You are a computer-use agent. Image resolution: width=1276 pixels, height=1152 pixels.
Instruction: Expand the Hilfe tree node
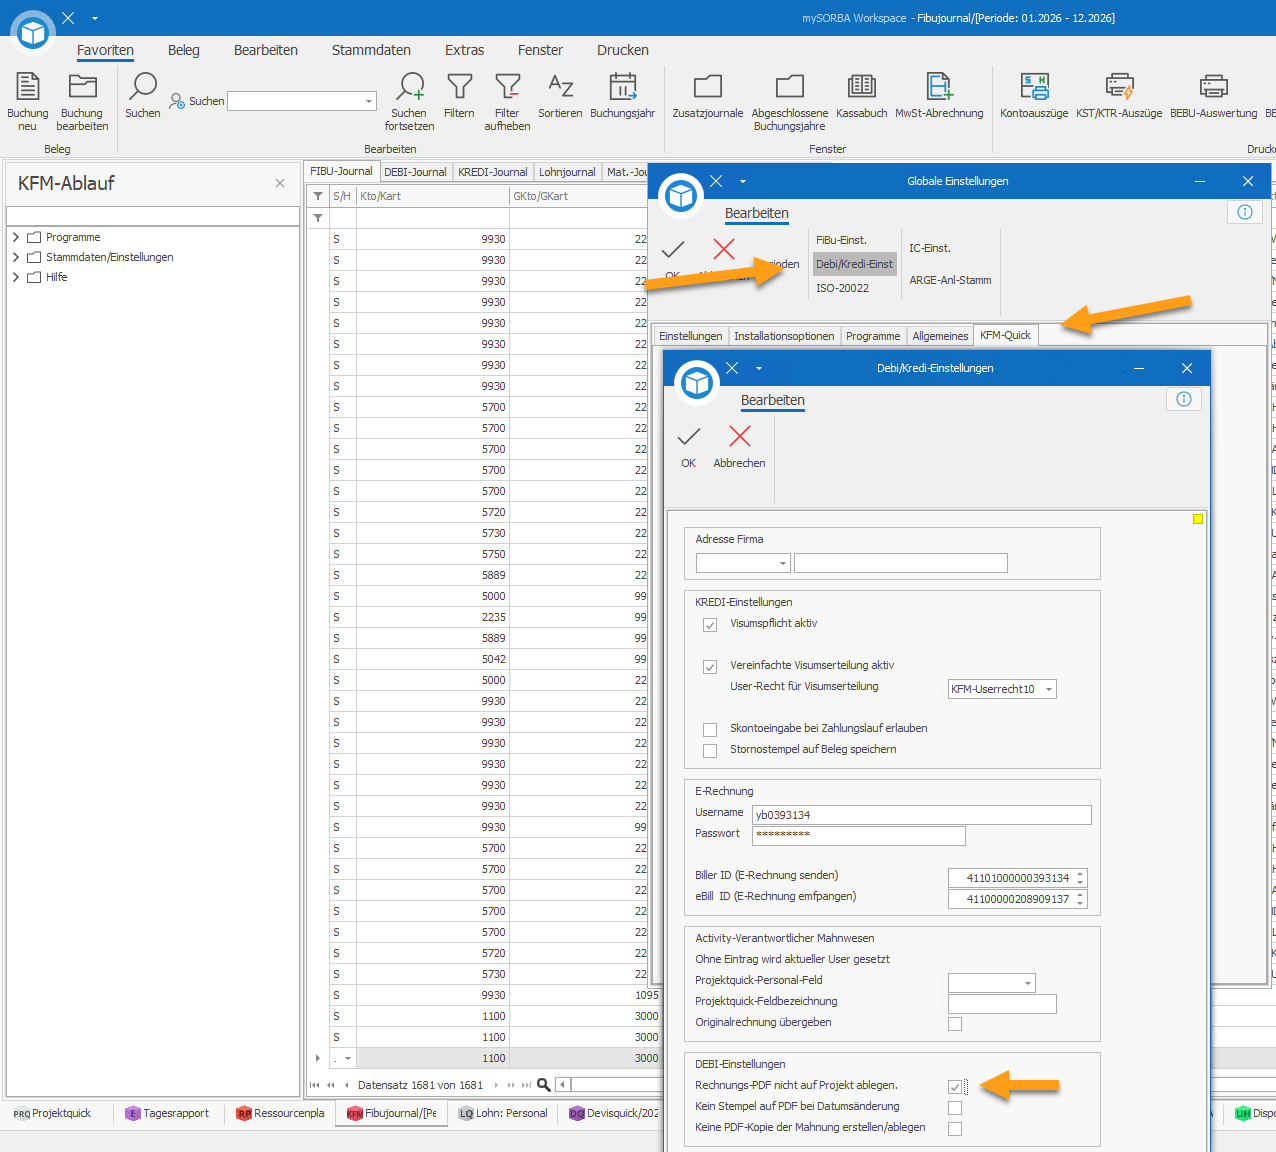pos(16,277)
